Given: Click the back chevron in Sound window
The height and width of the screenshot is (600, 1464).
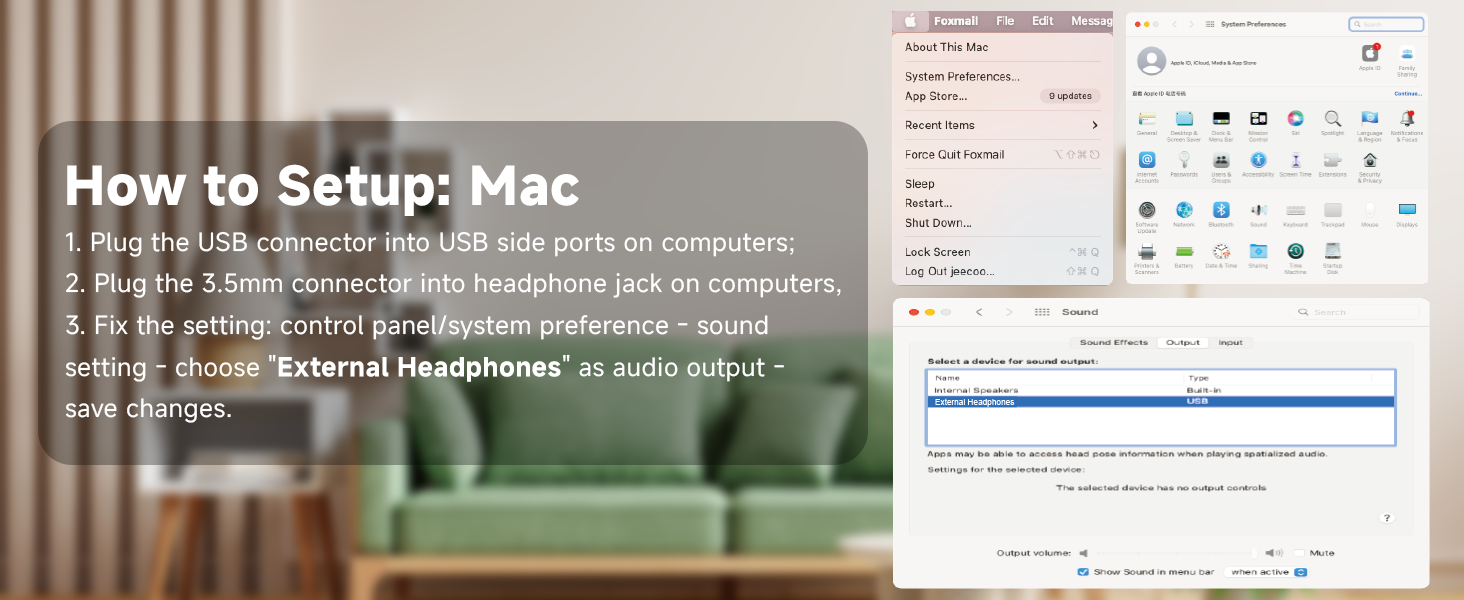Looking at the screenshot, I should (978, 311).
